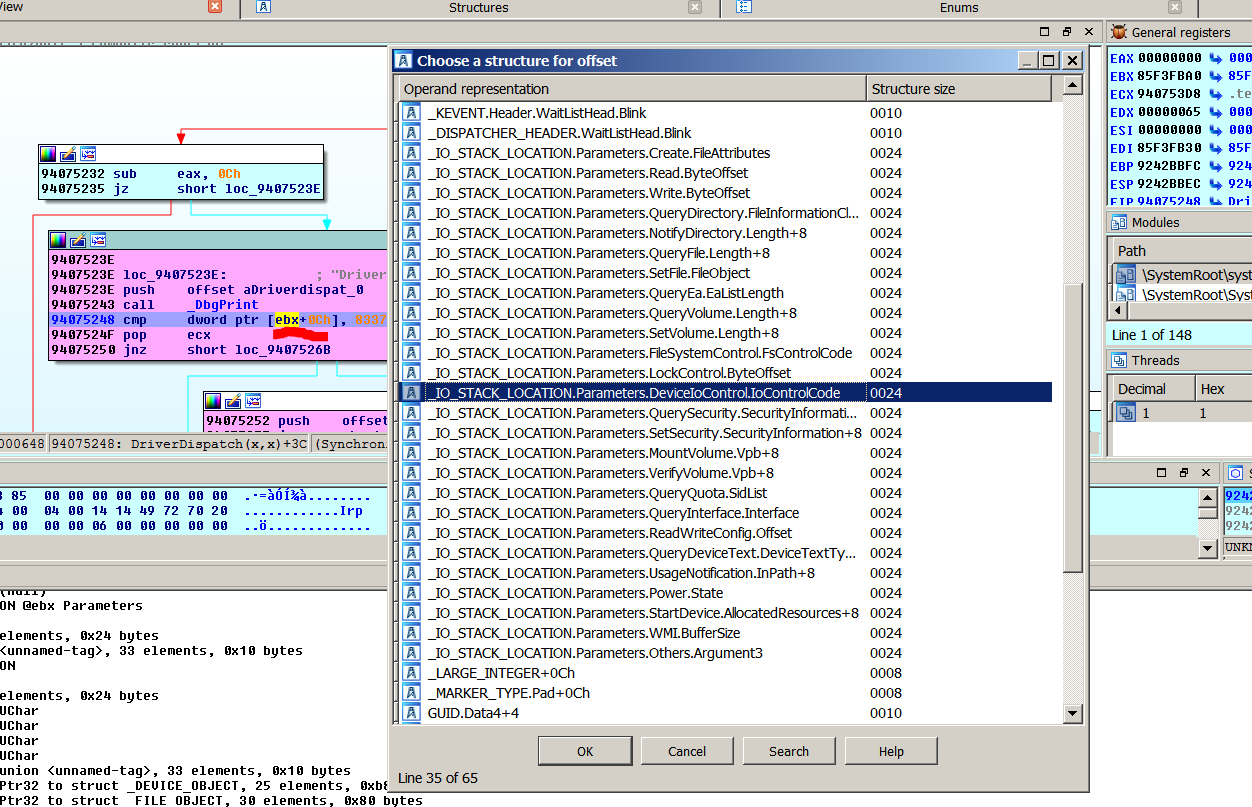
Task: Select the Parameters.DeviceIoControl.IoControlCode entry
Action: click(x=634, y=393)
